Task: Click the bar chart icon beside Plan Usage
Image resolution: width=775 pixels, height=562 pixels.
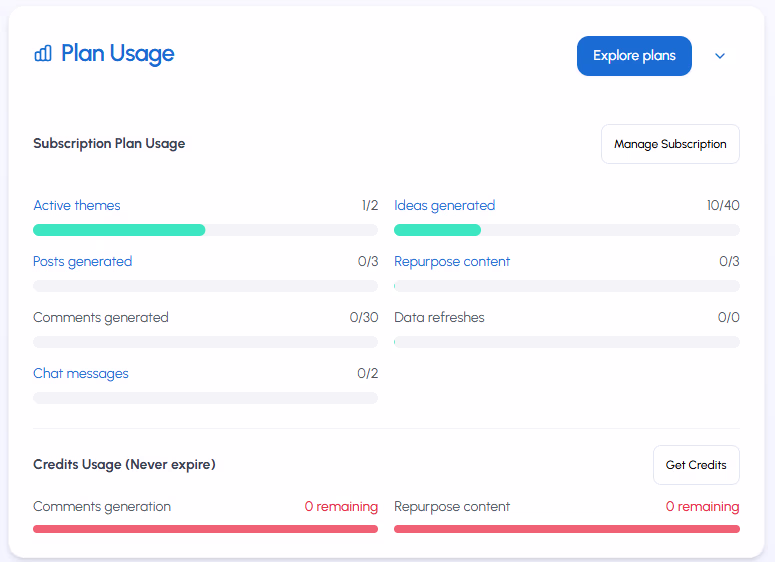Action: pyautogui.click(x=43, y=54)
